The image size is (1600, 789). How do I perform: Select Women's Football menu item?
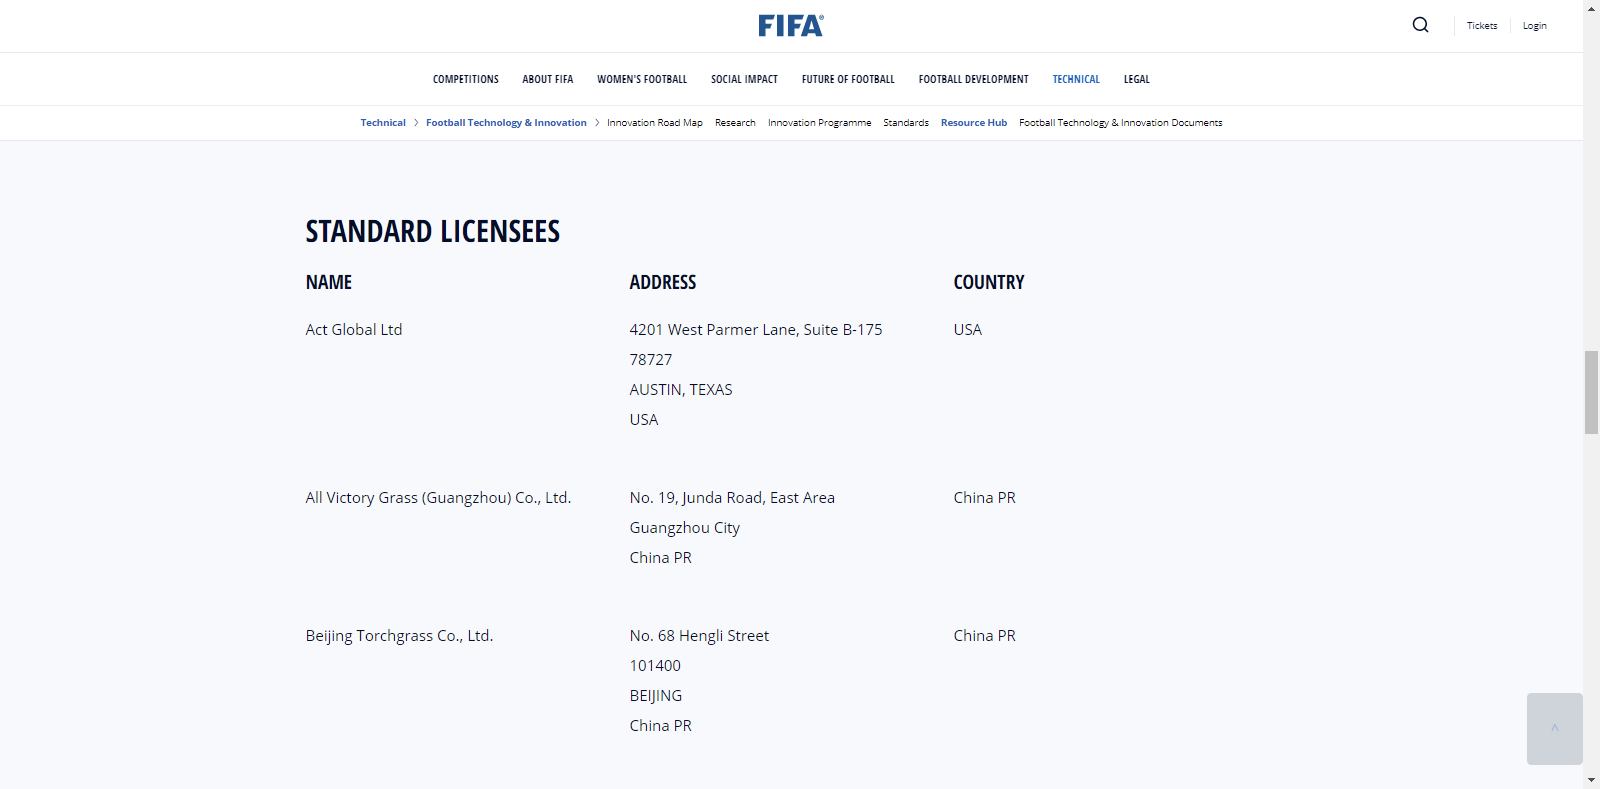(x=642, y=79)
